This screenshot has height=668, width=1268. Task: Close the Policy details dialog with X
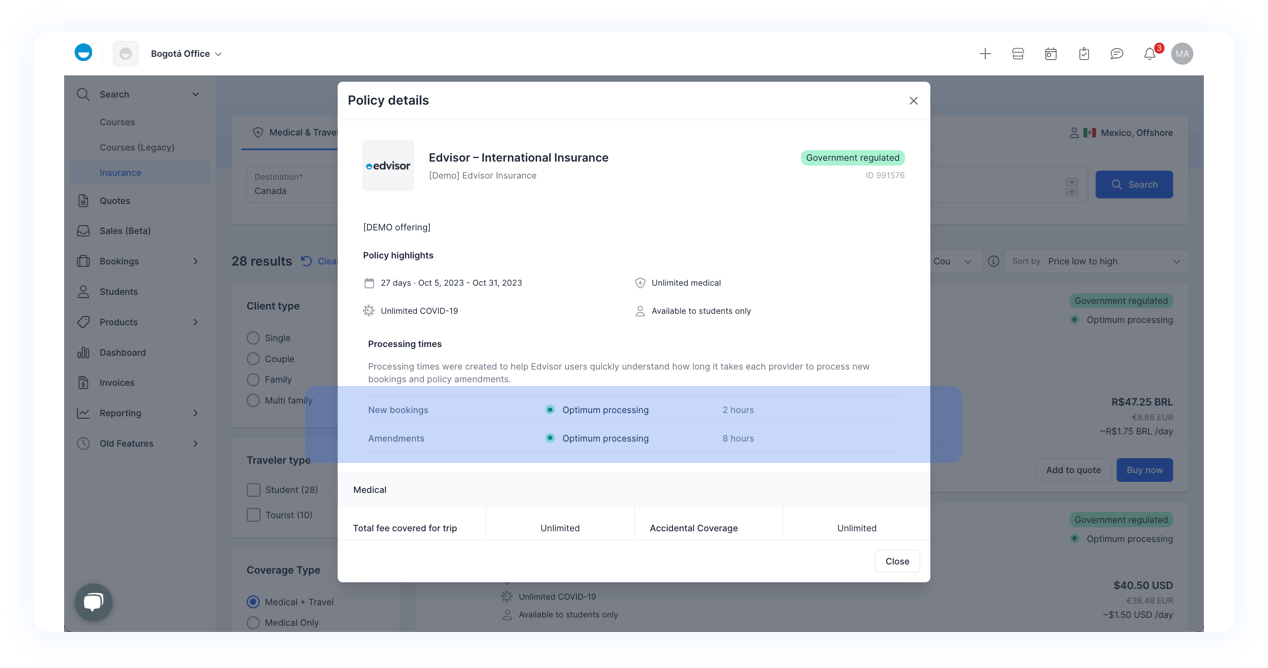click(x=913, y=101)
